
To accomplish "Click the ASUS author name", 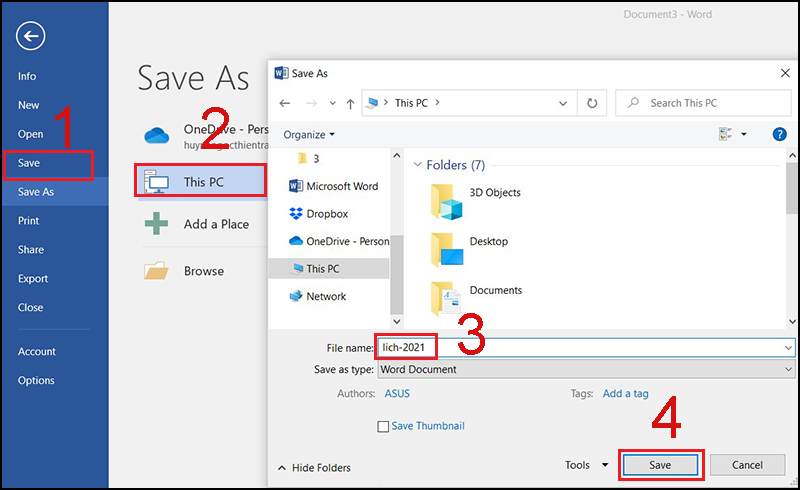I will point(397,394).
